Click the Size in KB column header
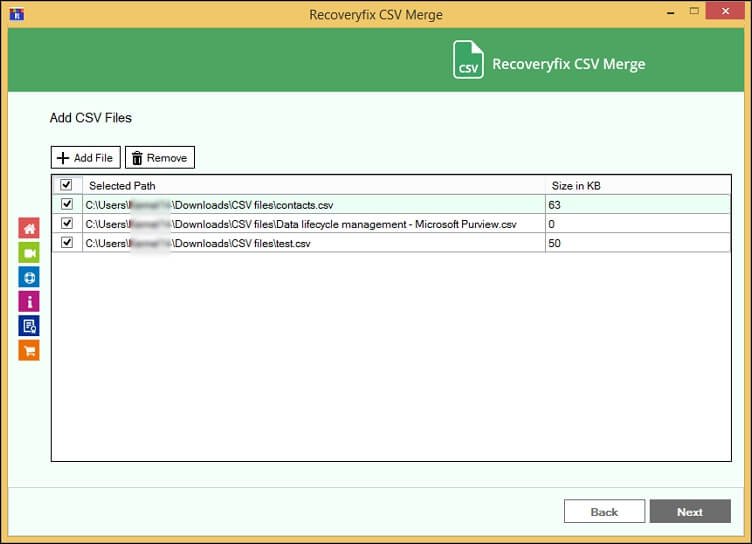This screenshot has width=752, height=544. tap(638, 186)
